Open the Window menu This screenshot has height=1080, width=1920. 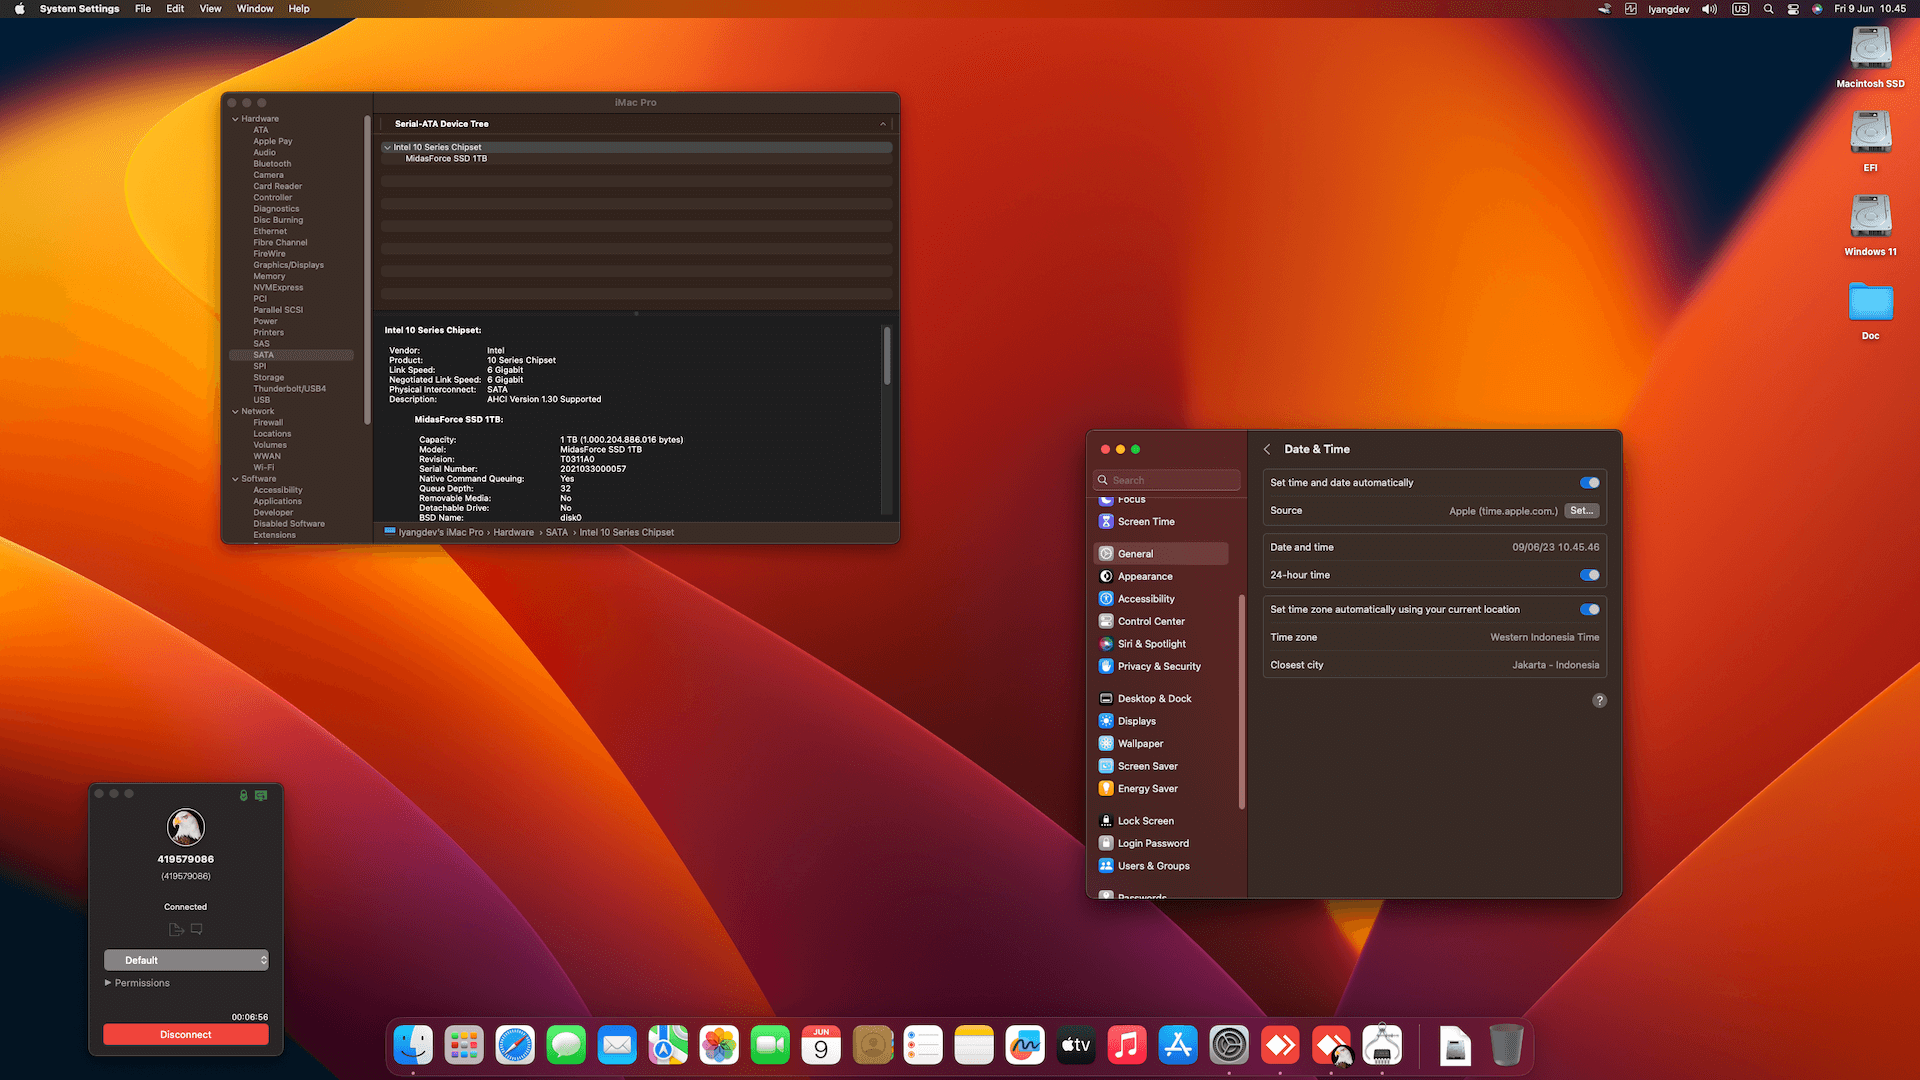point(254,8)
